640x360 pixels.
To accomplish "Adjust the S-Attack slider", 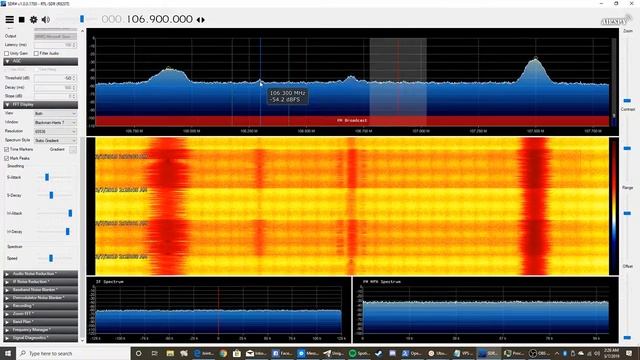I will [x=47, y=177].
